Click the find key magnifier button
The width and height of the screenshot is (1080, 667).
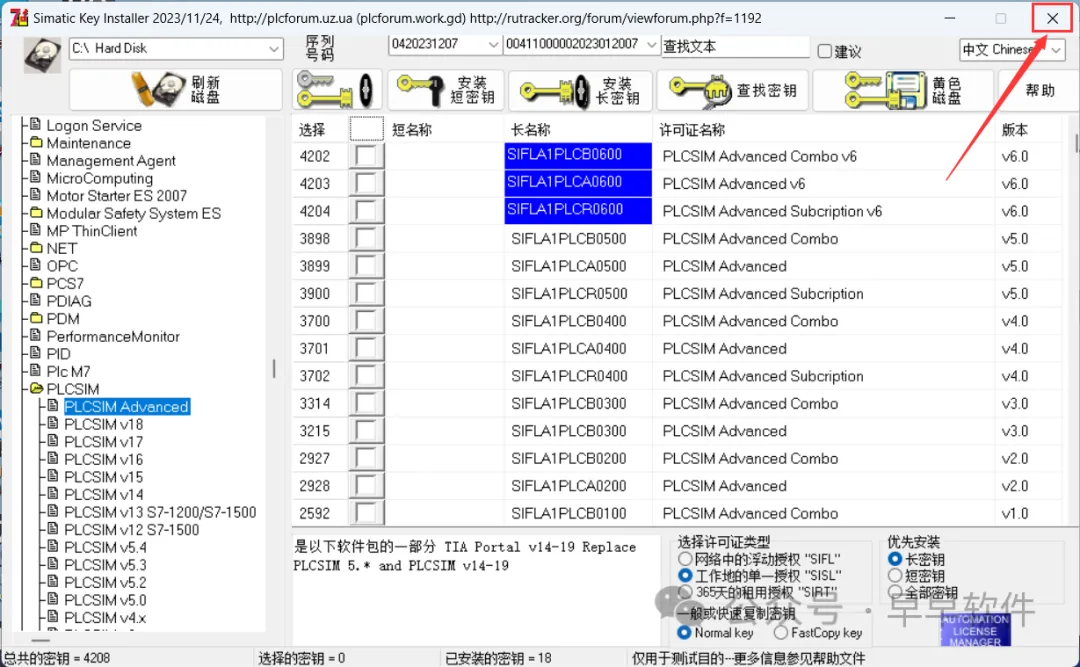point(734,90)
